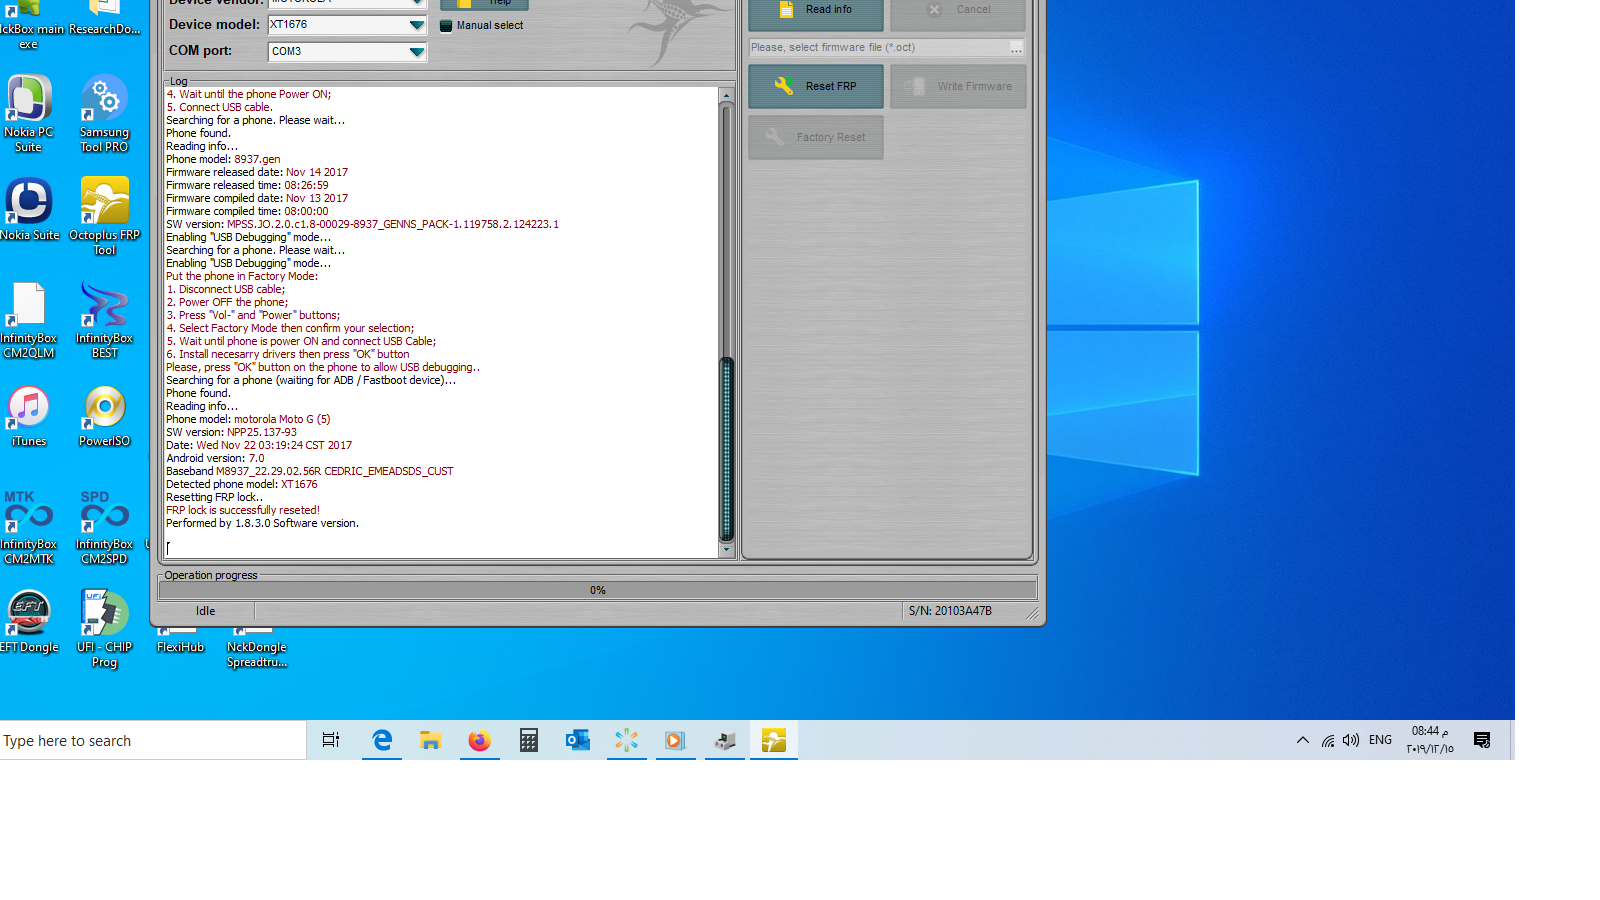Open UFI - CHIP Prog shortcut
Viewport: 1600px width, 900px height.
[x=104, y=629]
